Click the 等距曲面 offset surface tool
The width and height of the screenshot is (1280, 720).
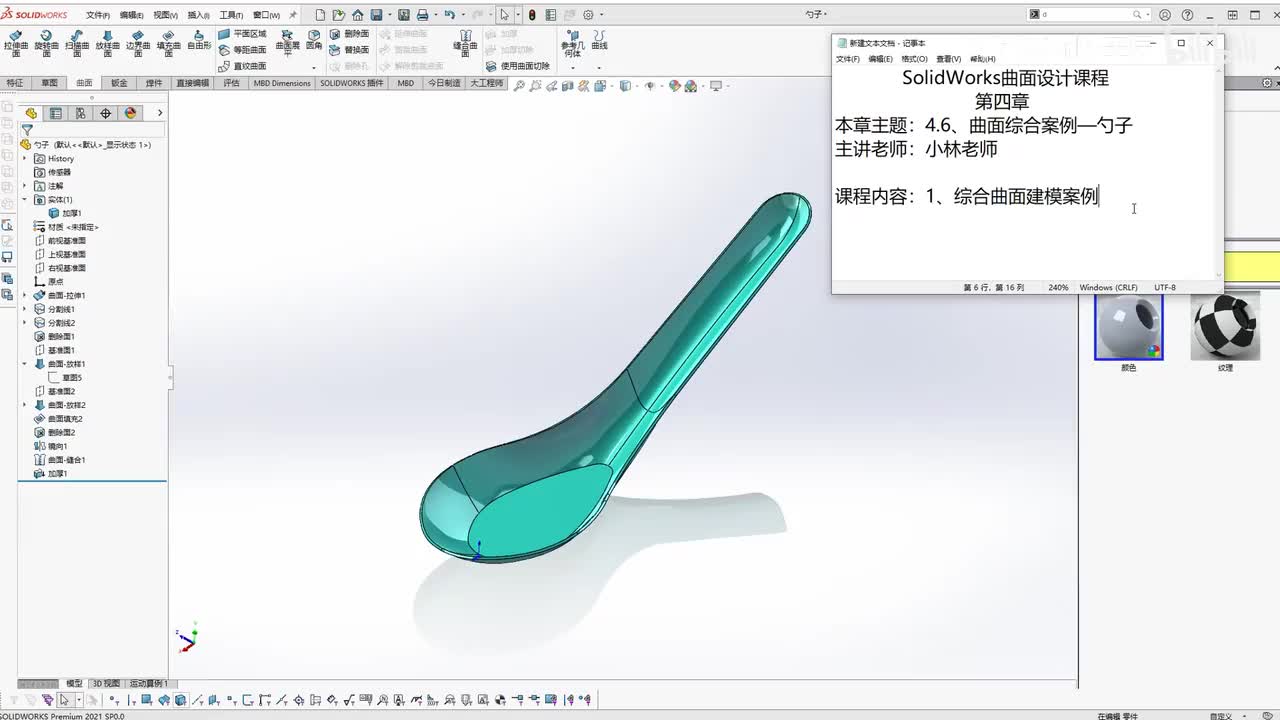(242, 50)
